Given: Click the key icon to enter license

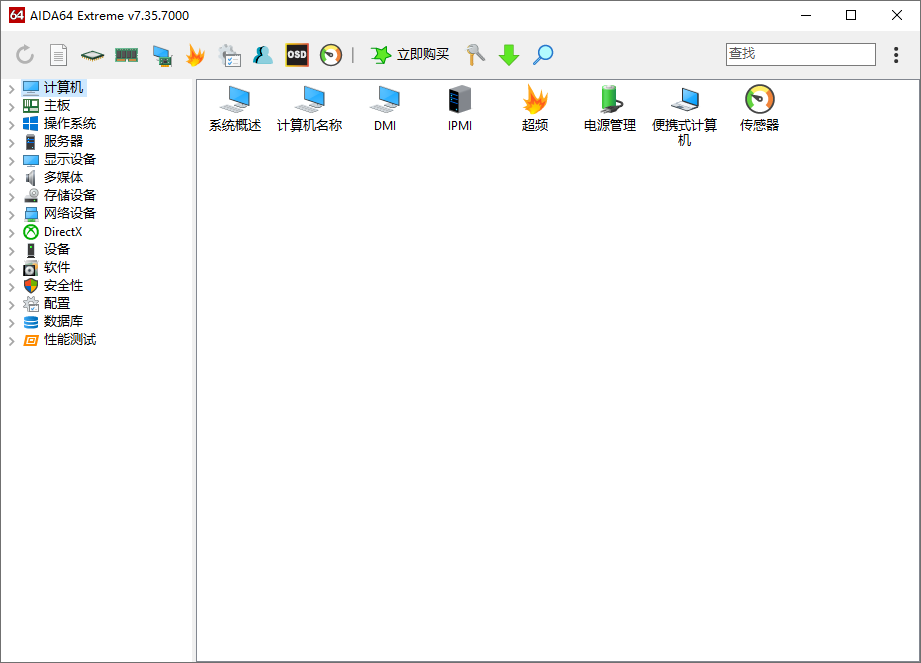Looking at the screenshot, I should 474,55.
